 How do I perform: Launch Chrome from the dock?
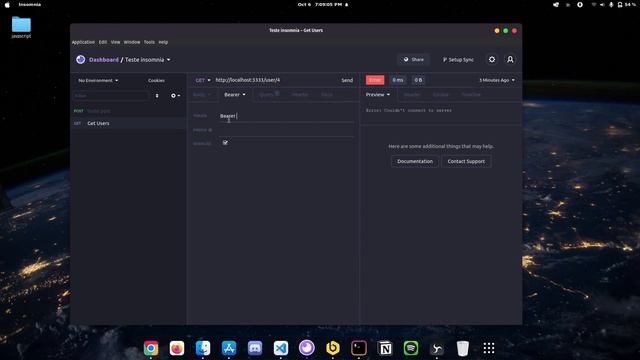point(151,348)
